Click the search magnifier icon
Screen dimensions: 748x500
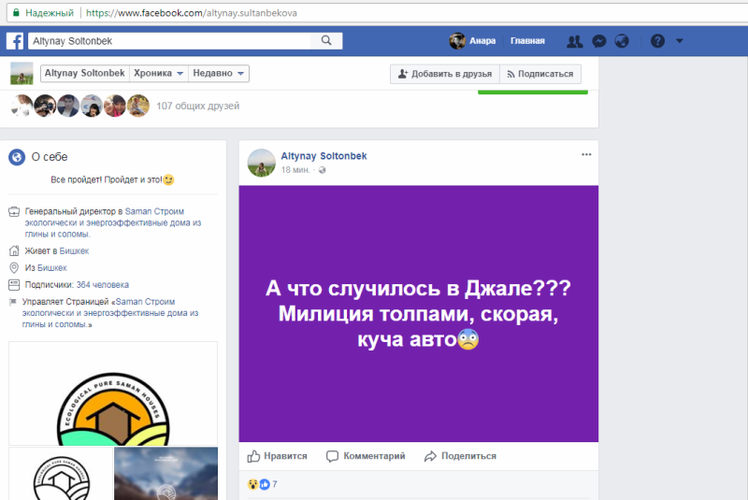[x=326, y=41]
